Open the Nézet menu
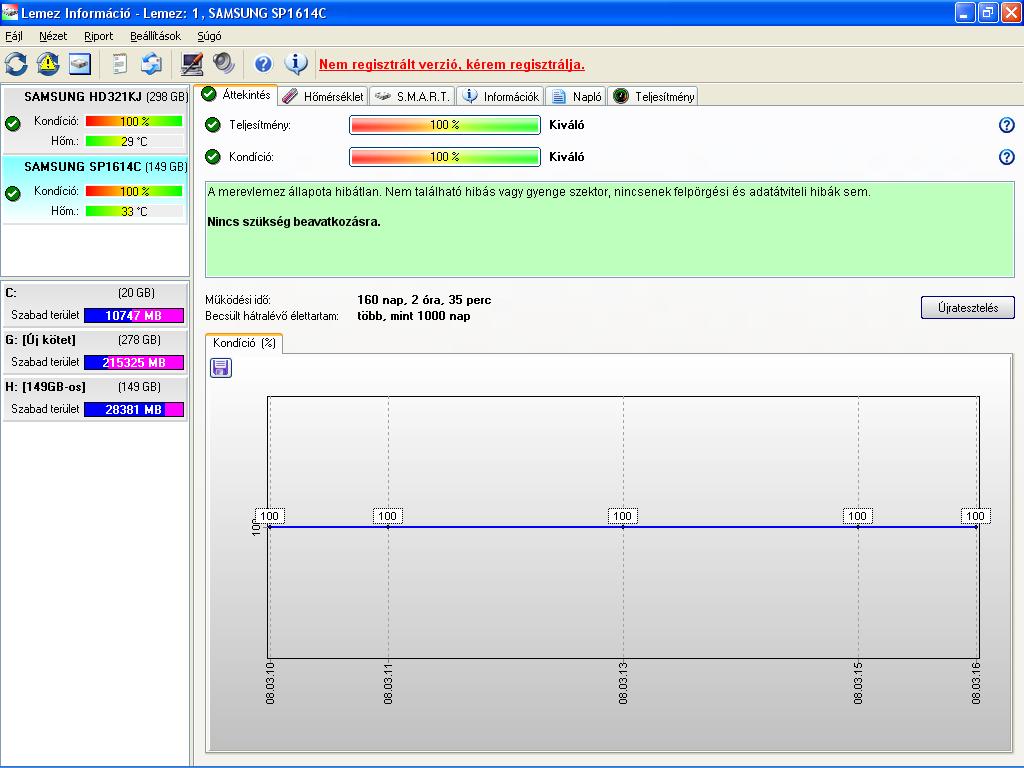1024x768 pixels. 53,36
